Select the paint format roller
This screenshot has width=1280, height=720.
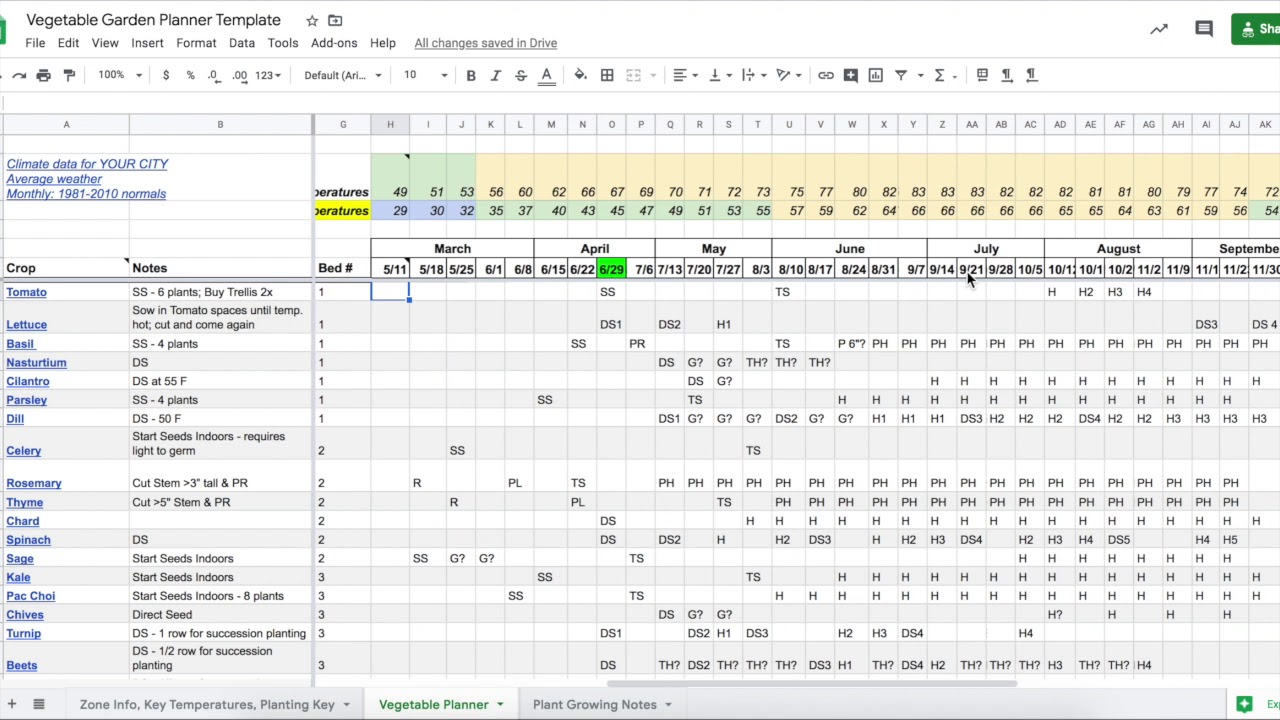point(69,75)
